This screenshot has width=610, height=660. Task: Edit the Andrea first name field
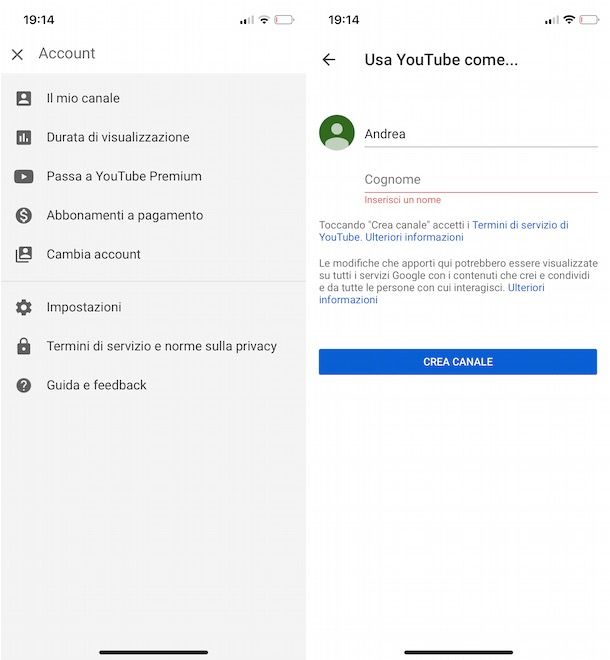(481, 135)
